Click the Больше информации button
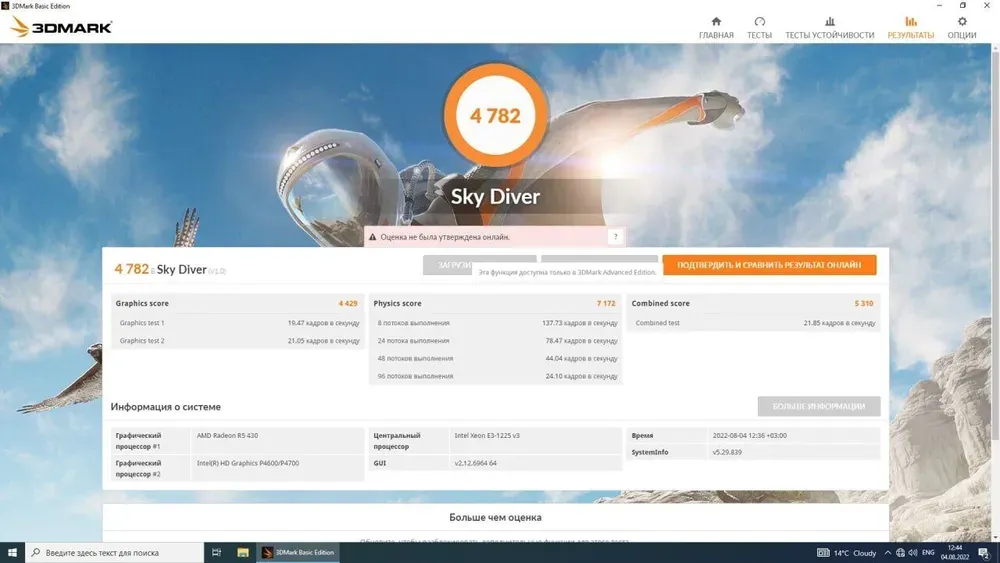Screen dimensions: 1000x563 click(x=819, y=406)
